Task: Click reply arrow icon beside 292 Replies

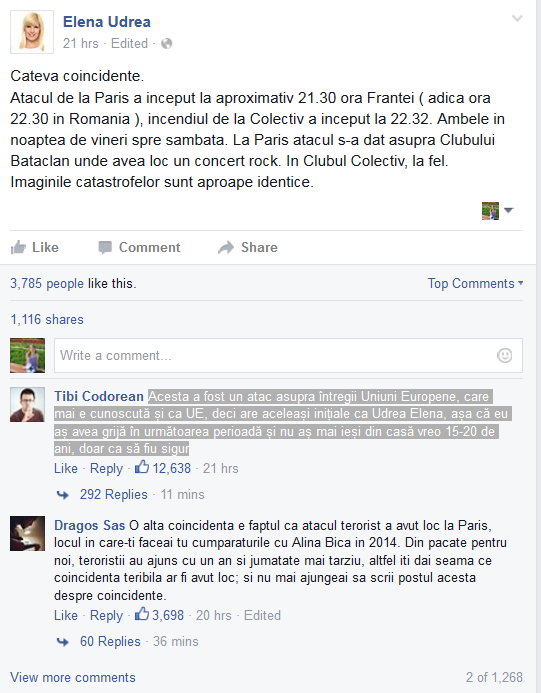Action: click(63, 495)
